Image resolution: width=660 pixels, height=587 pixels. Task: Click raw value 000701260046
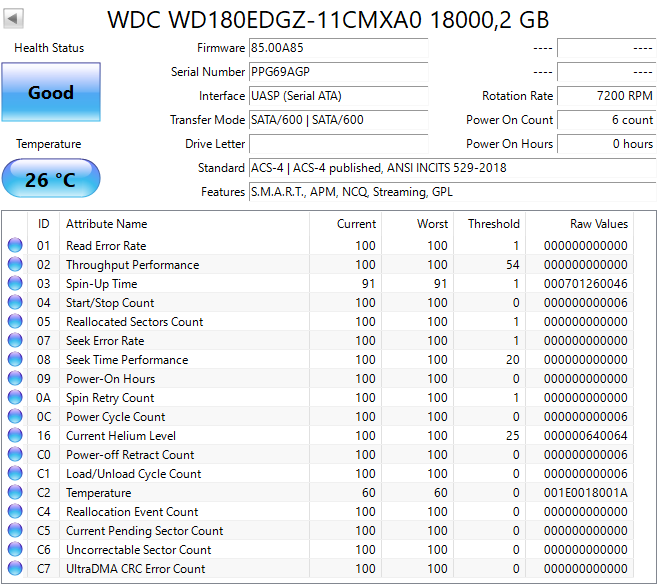[585, 284]
